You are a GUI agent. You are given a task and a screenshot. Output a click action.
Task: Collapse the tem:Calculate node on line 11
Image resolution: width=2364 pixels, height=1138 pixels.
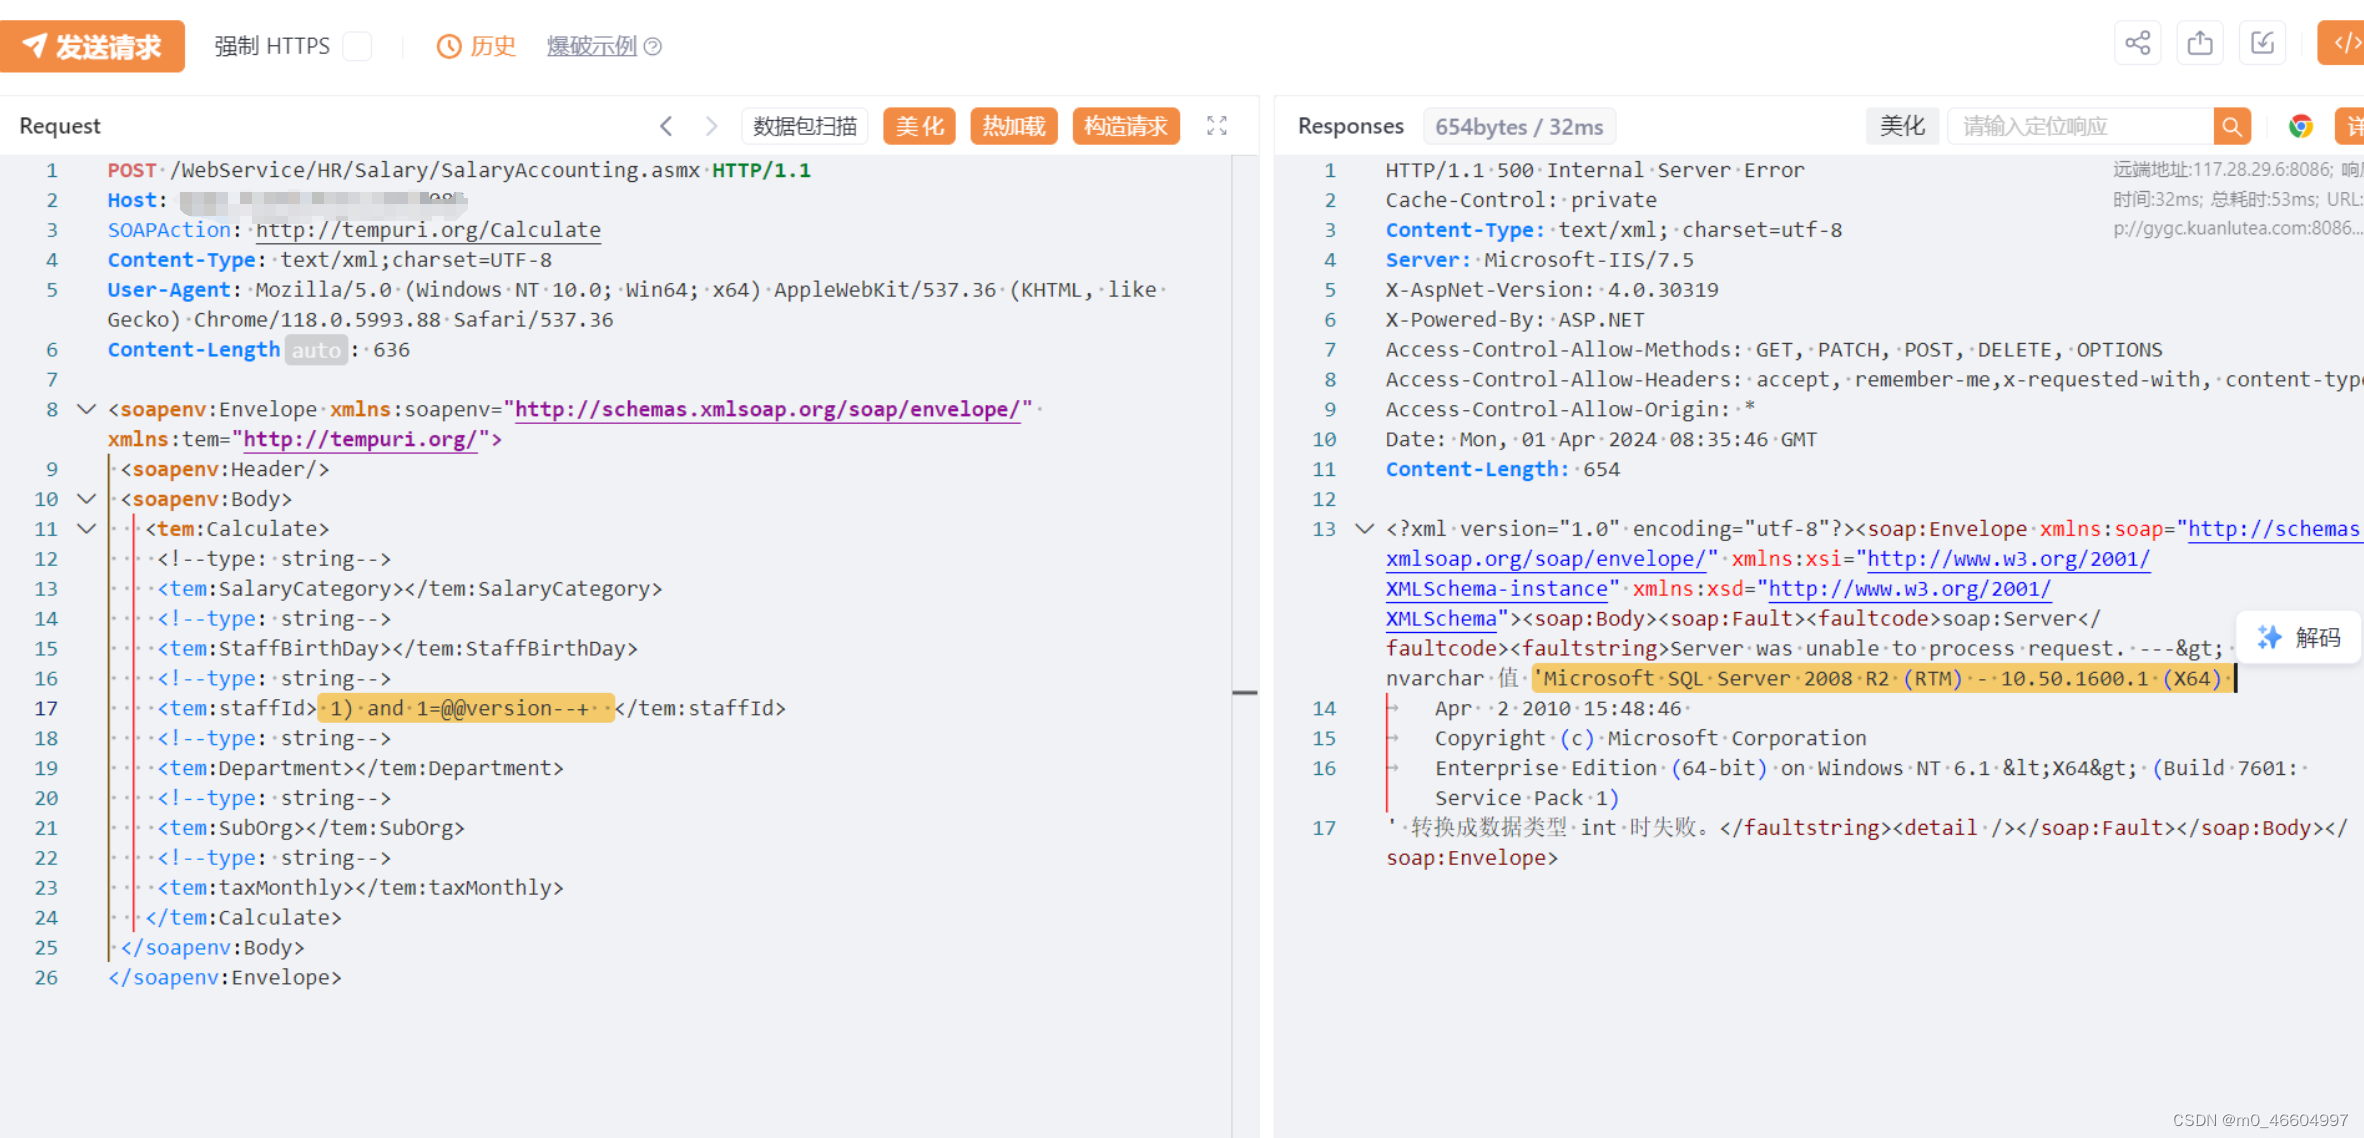click(87, 529)
